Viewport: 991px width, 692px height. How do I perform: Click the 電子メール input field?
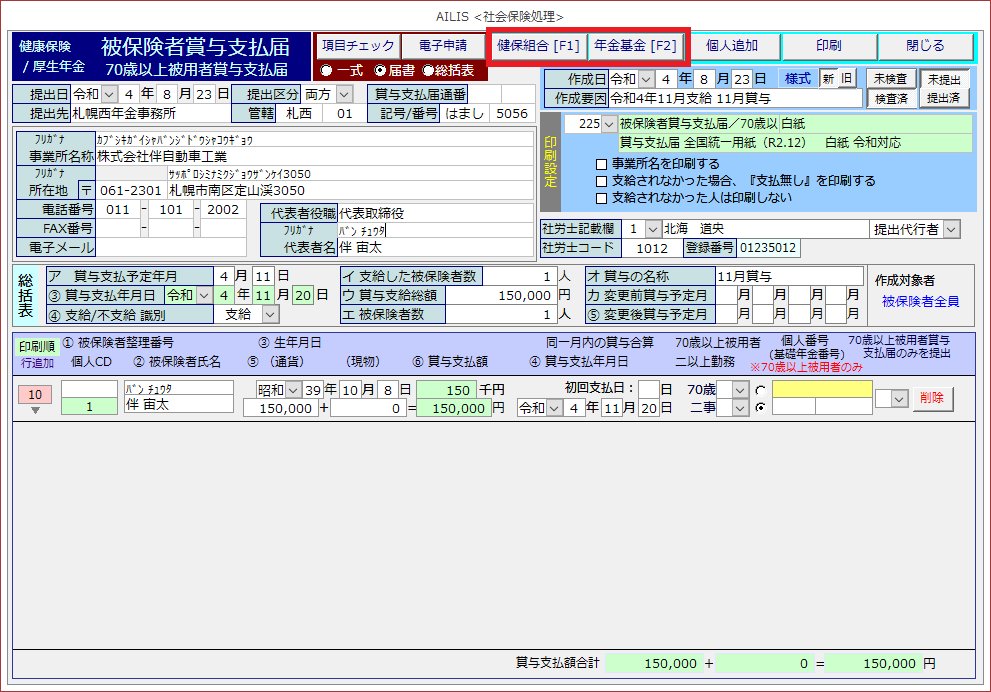[171, 247]
